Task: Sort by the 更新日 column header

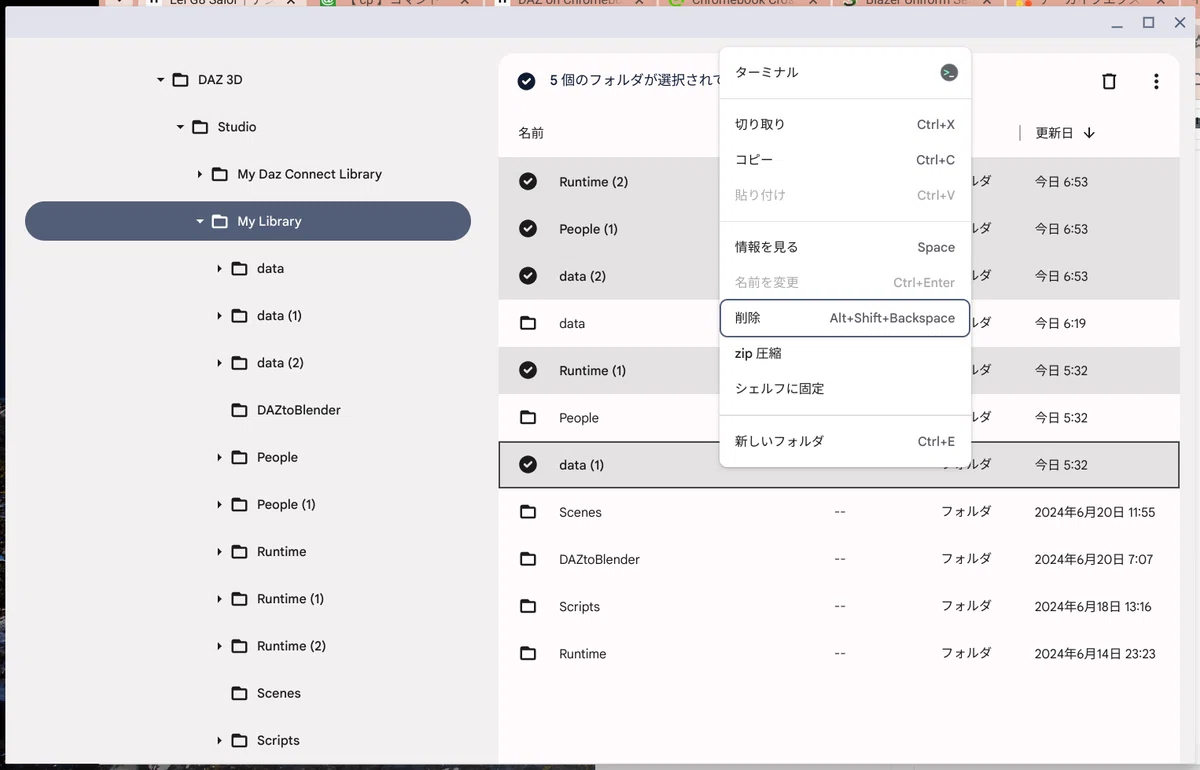Action: [x=1054, y=133]
